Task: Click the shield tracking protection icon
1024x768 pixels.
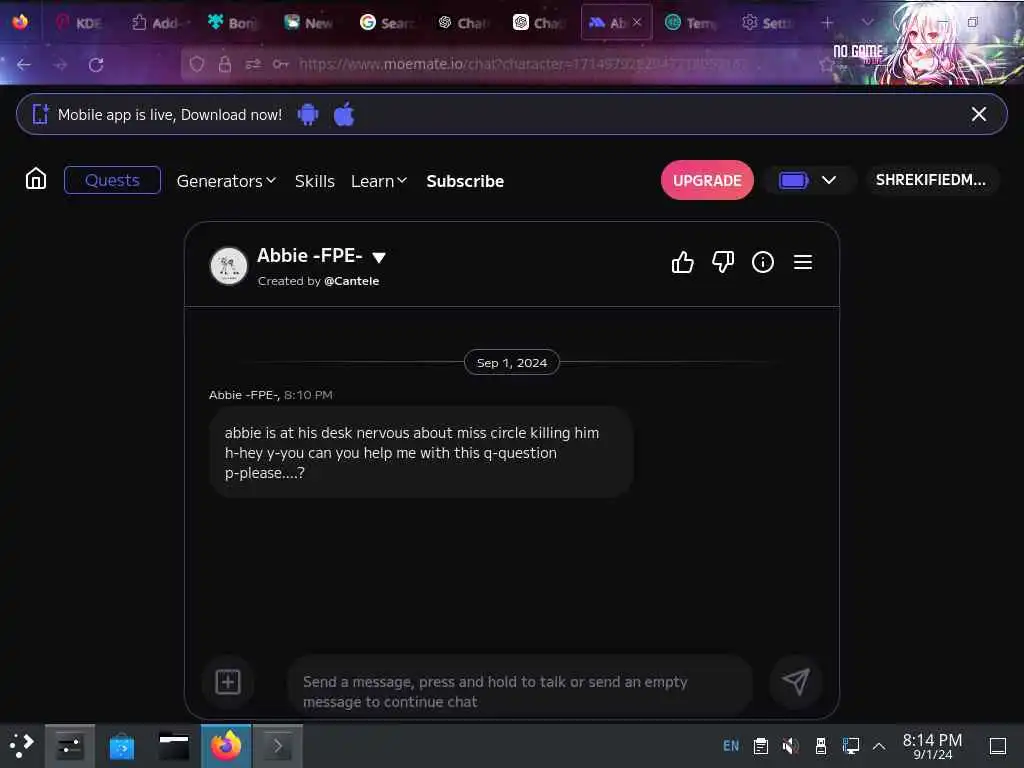Action: point(197,64)
